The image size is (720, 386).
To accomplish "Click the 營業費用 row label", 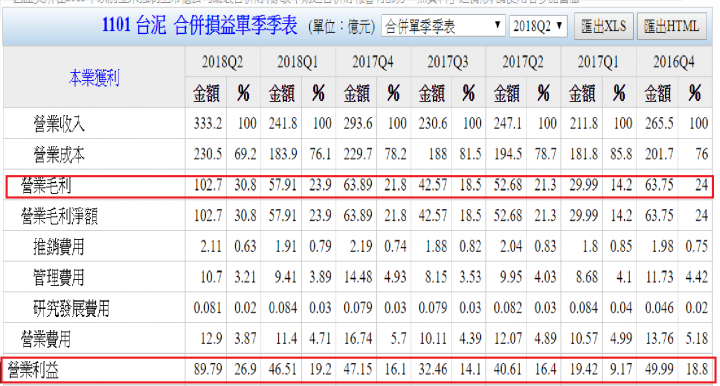I will [x=46, y=339].
